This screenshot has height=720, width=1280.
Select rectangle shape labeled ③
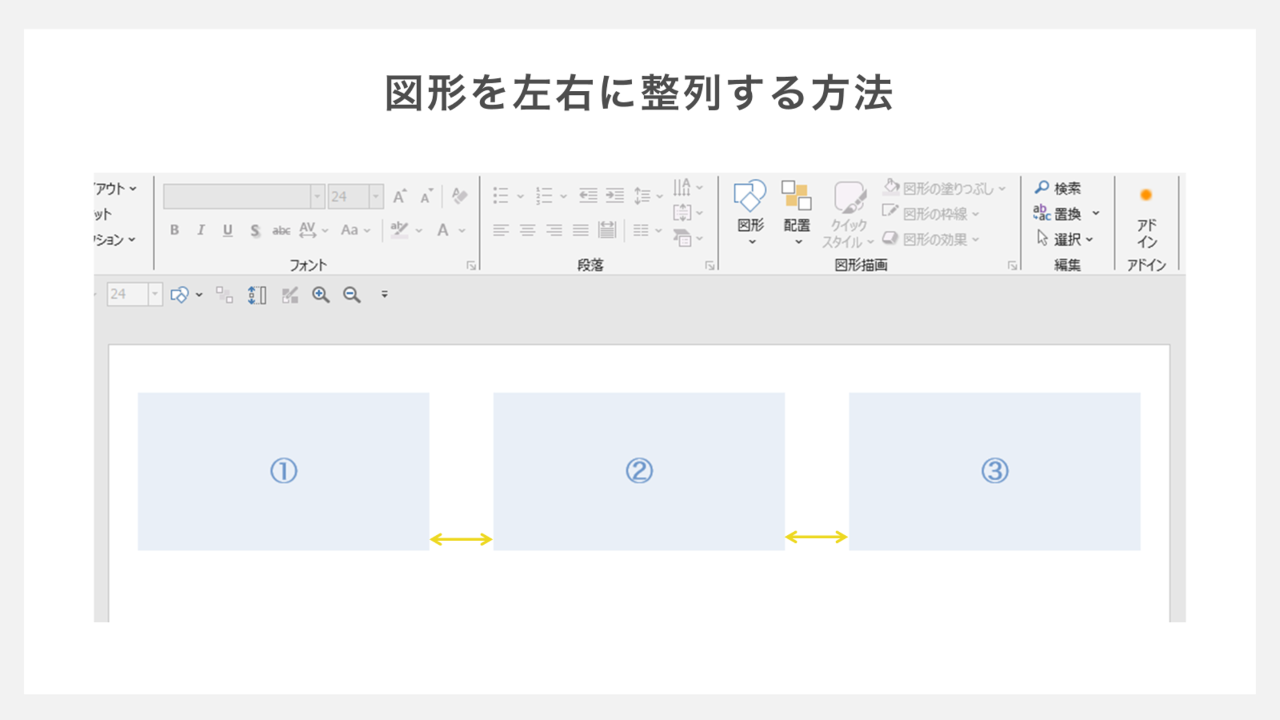click(995, 471)
